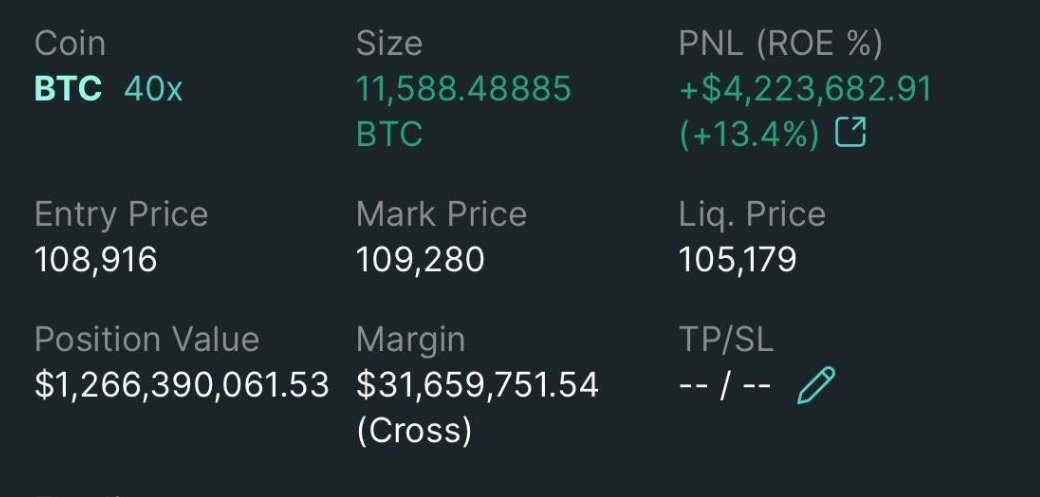Image resolution: width=1040 pixels, height=497 pixels.
Task: Select the position size 11,588.48885
Action: 464,89
